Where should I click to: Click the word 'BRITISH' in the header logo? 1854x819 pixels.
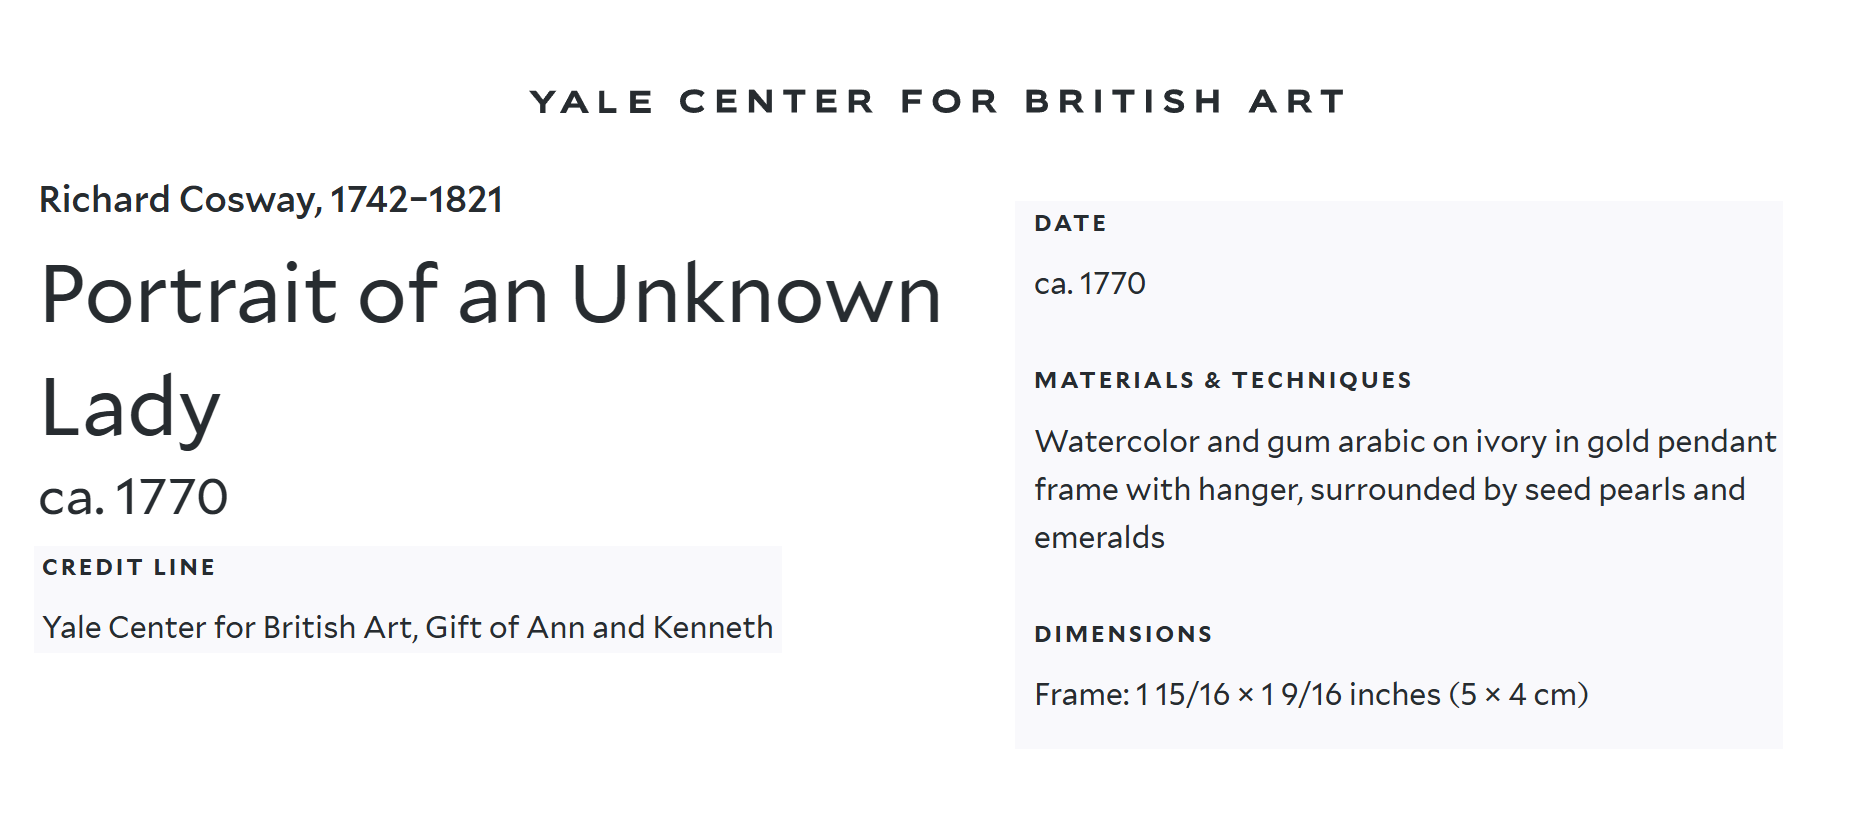pos(1123,101)
